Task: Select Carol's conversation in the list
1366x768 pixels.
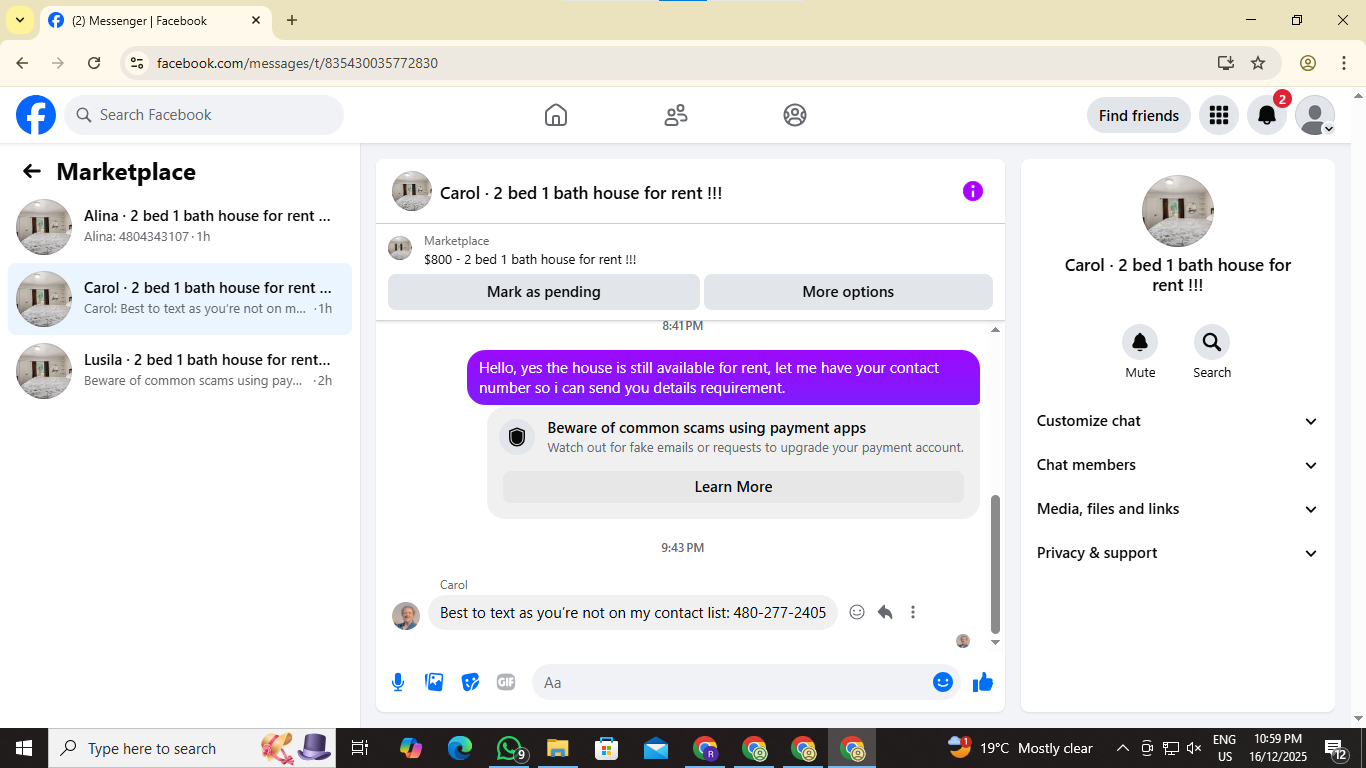Action: tap(180, 299)
